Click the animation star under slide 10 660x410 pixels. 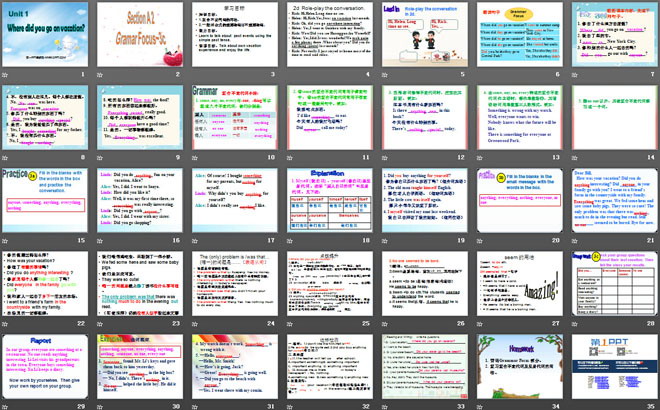[195, 158]
